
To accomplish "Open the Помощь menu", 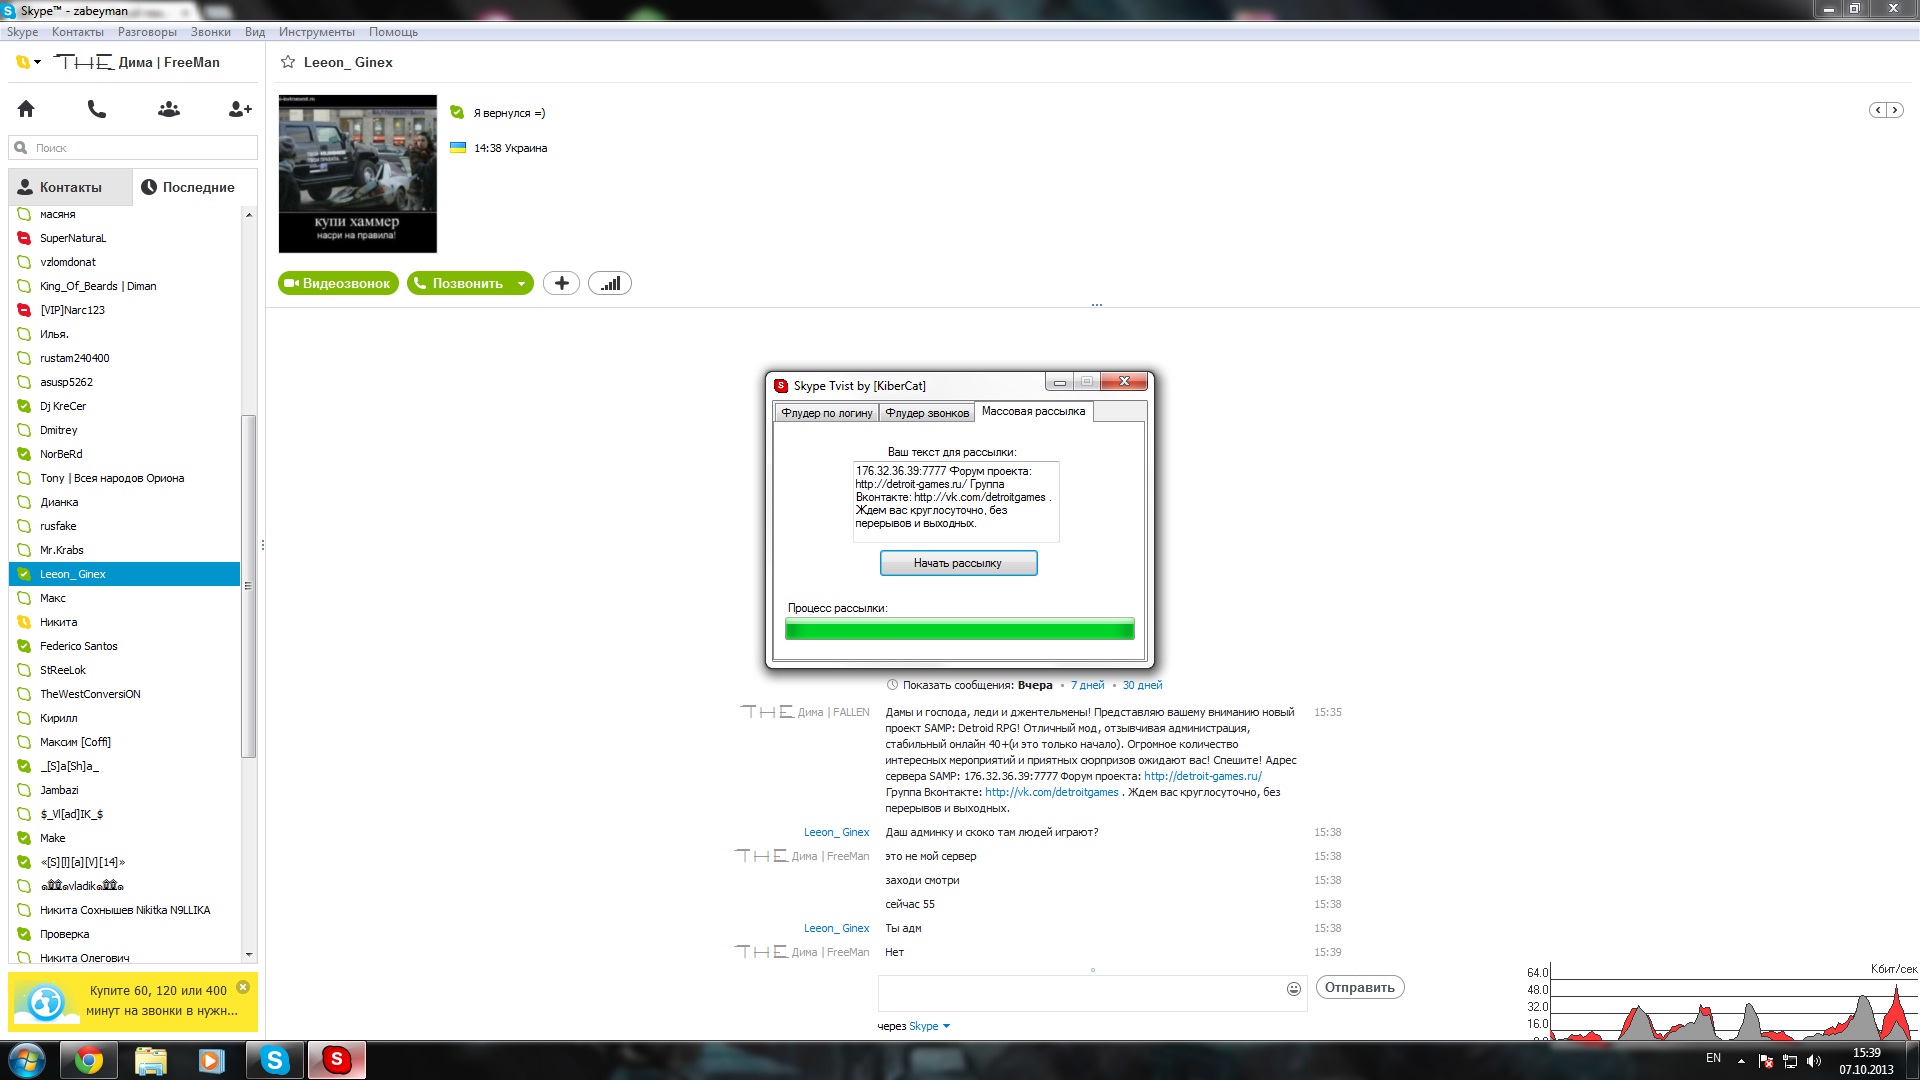I will (x=393, y=32).
